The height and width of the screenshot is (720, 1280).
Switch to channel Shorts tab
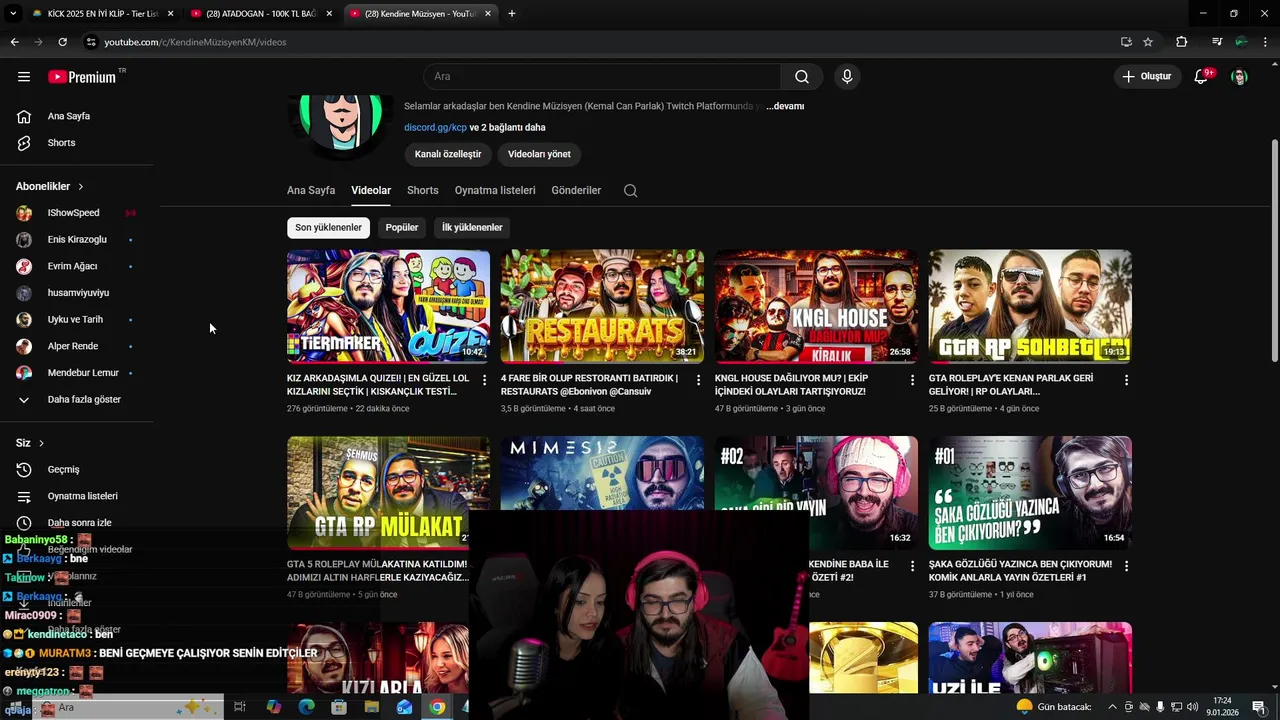coord(422,190)
